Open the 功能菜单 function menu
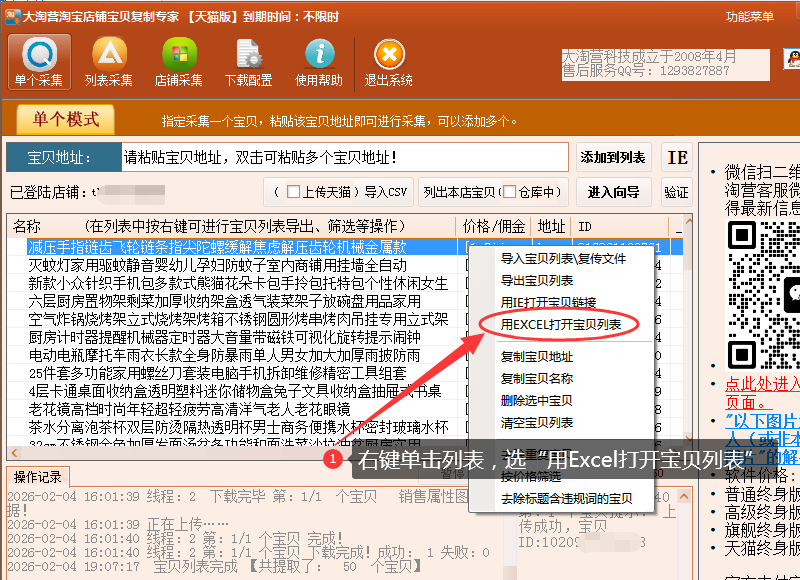This screenshot has height=580, width=800. [x=750, y=17]
